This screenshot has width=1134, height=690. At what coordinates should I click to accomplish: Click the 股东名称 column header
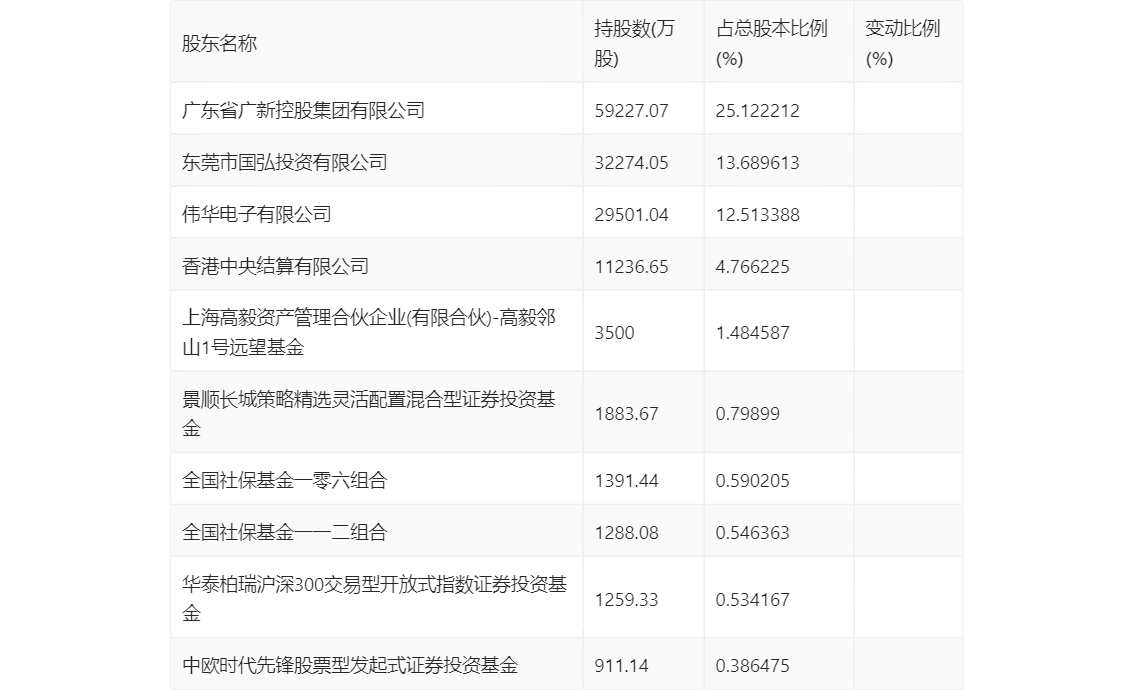219,43
